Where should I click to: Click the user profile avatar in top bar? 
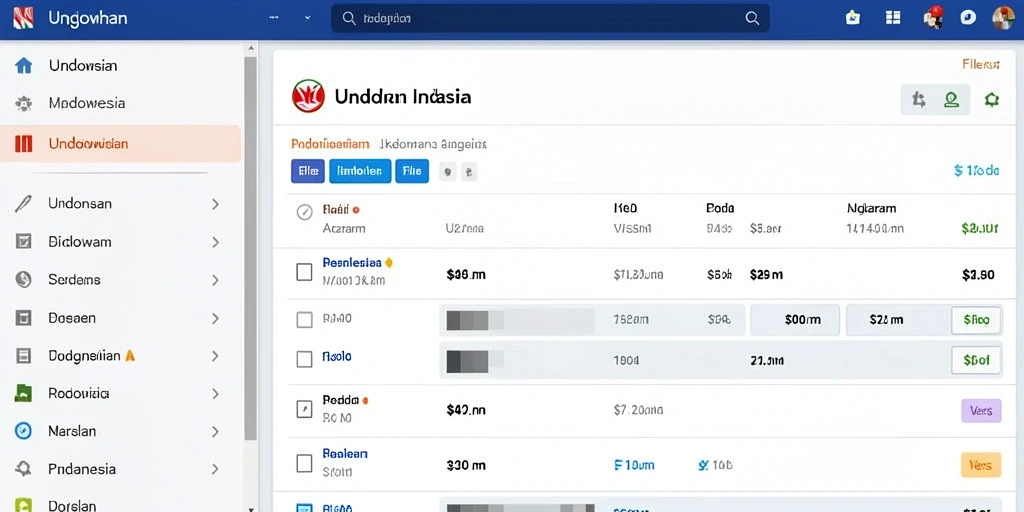tap(1003, 18)
